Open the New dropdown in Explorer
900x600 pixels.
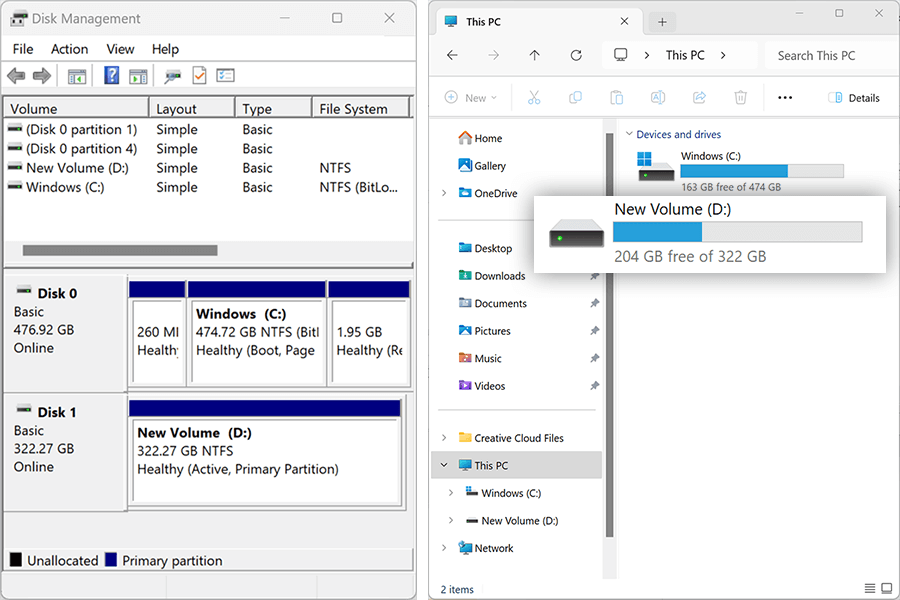[471, 98]
